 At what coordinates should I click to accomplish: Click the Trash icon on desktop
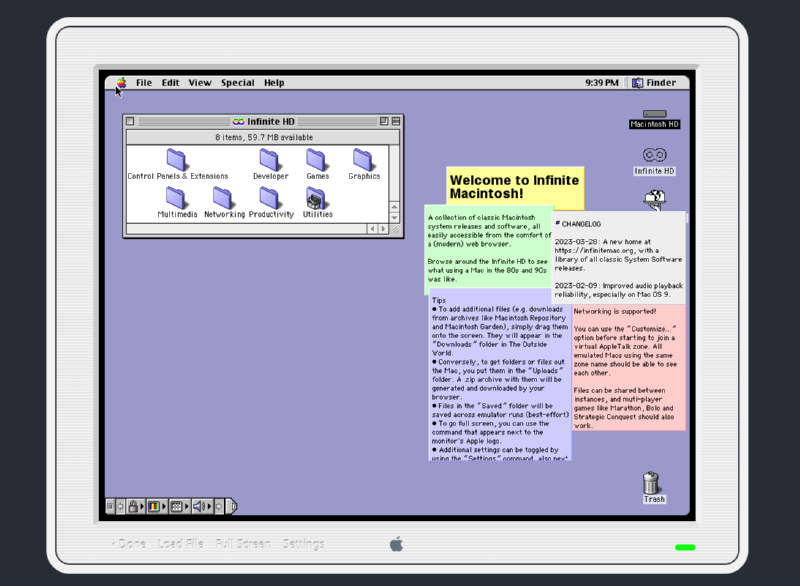point(653,484)
